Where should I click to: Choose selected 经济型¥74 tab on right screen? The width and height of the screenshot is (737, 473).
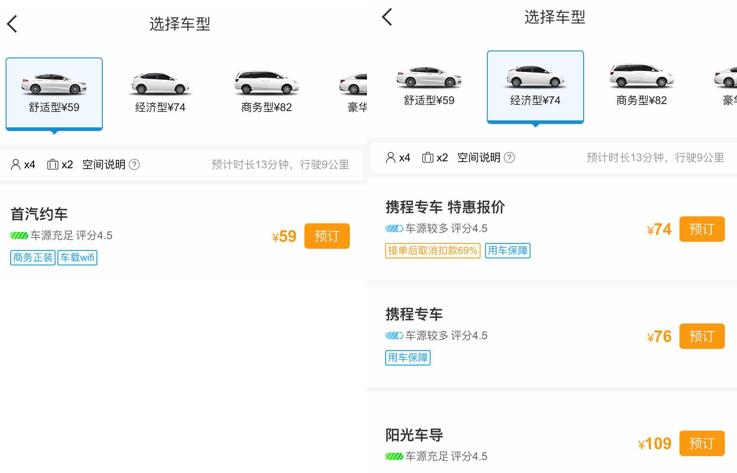pyautogui.click(x=535, y=87)
